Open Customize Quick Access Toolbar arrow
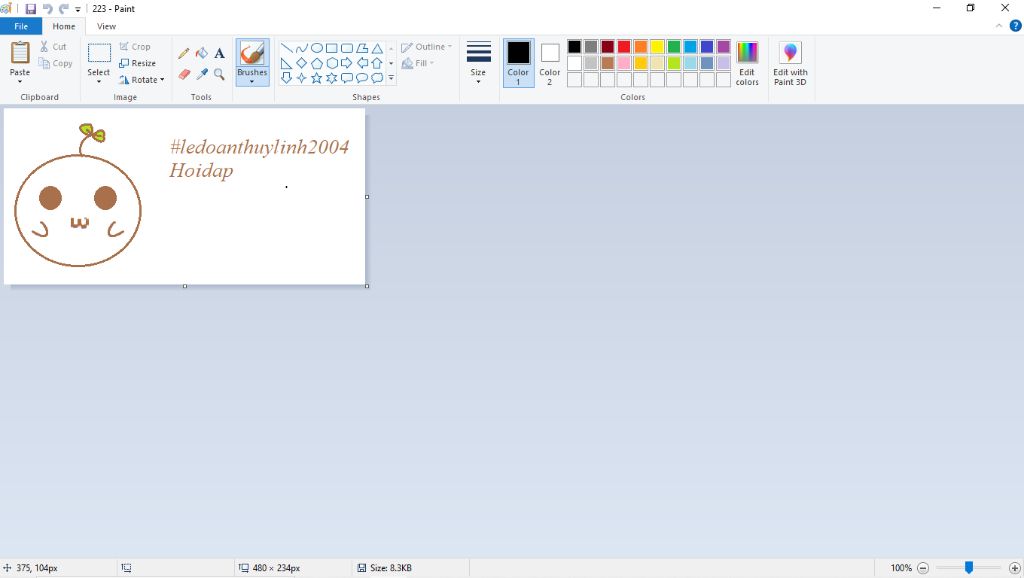 [78, 9]
